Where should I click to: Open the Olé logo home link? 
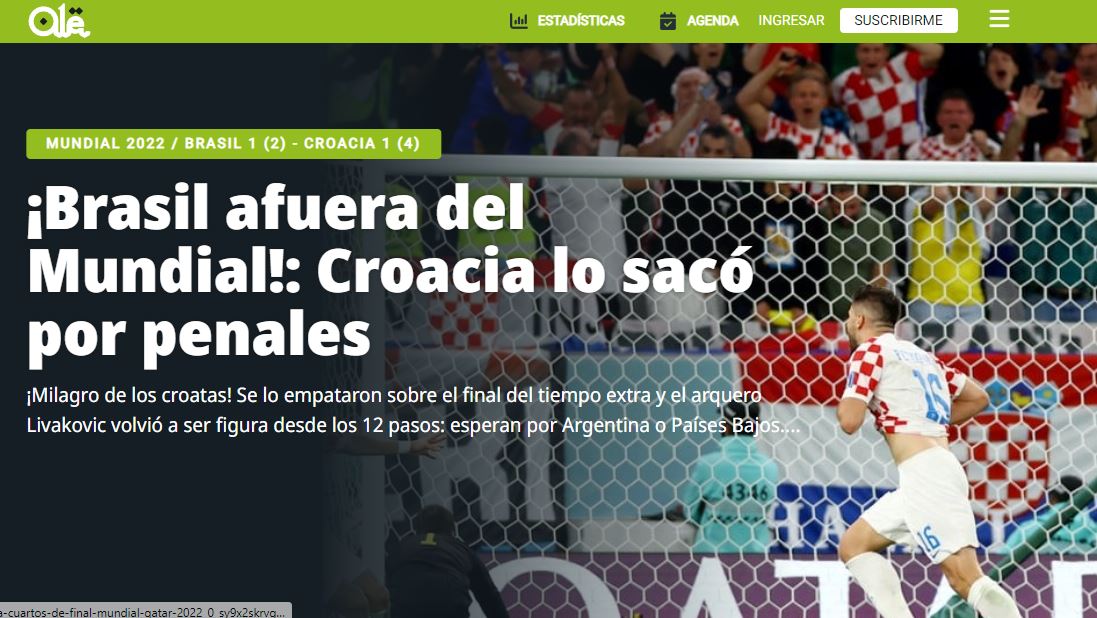point(59,20)
